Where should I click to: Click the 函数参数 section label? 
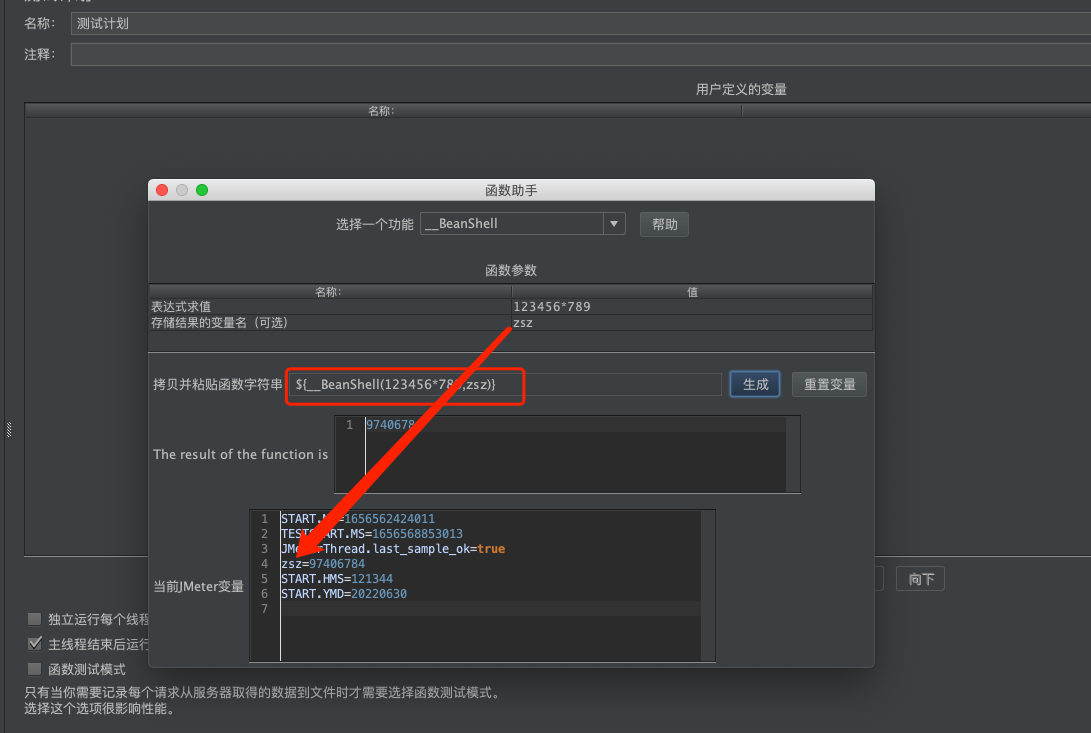pos(511,270)
